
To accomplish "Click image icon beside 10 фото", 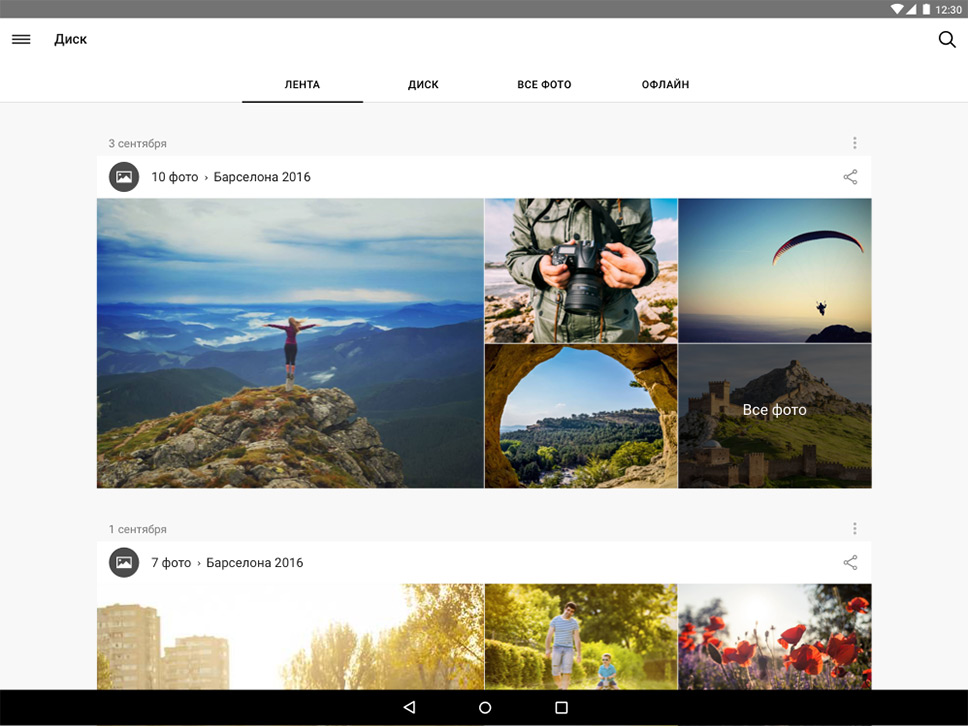I will (x=124, y=177).
